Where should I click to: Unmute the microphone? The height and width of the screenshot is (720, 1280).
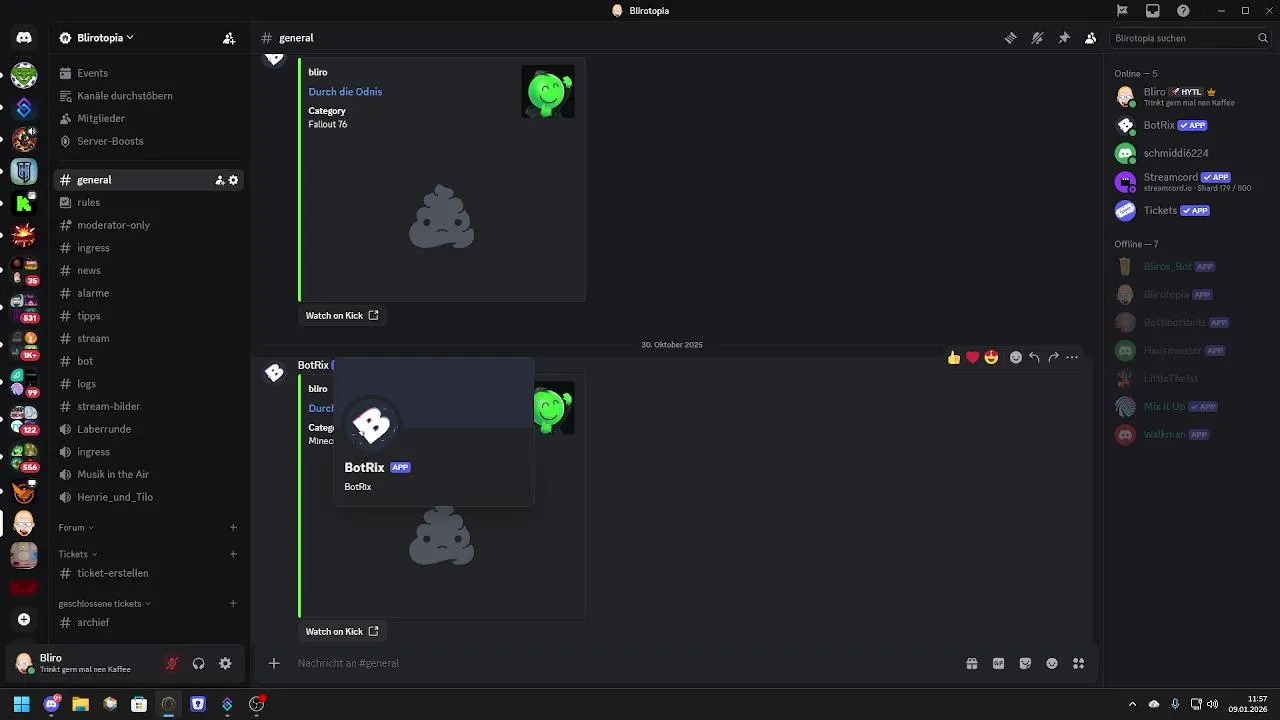point(172,663)
